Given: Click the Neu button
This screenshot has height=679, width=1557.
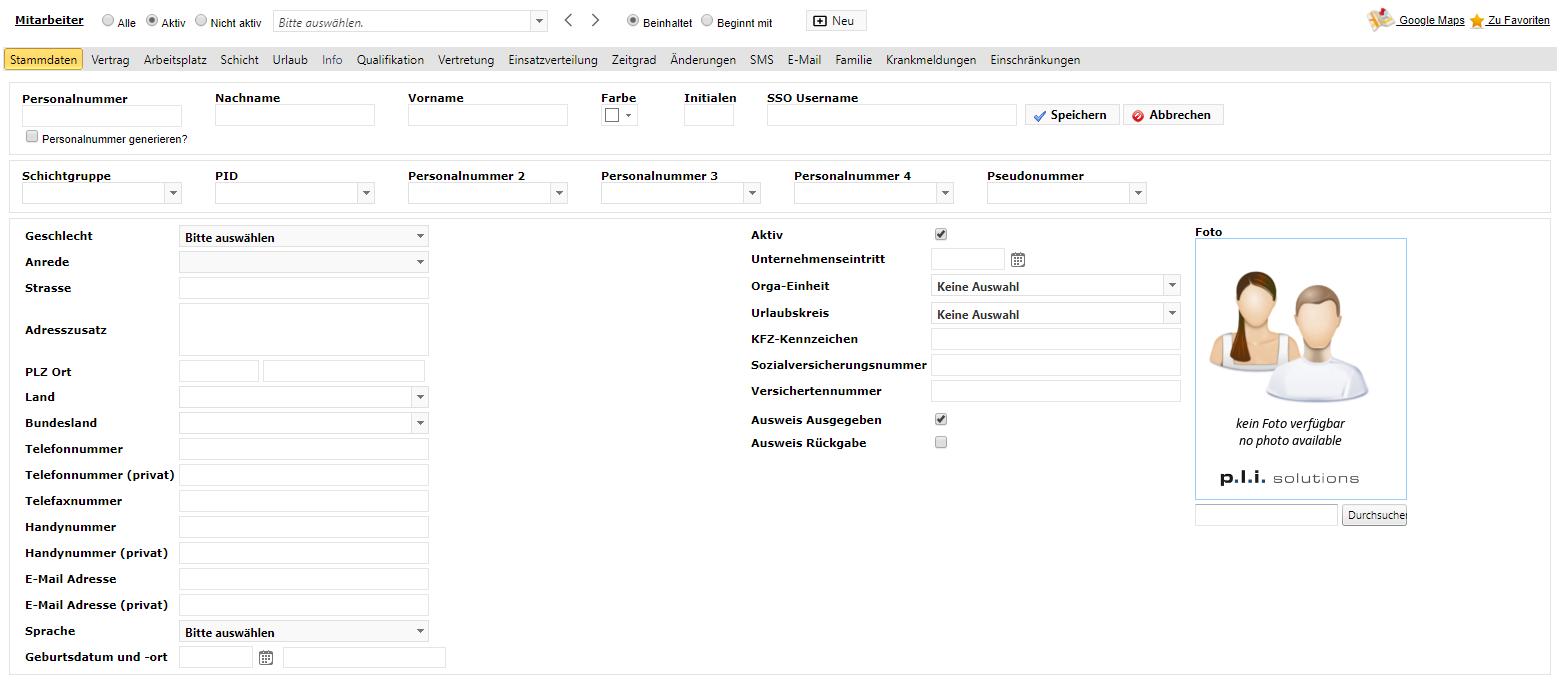Looking at the screenshot, I should [x=836, y=21].
